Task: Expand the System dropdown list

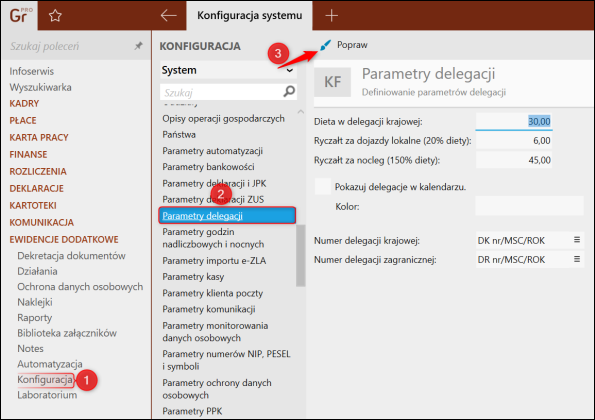Action: point(228,70)
